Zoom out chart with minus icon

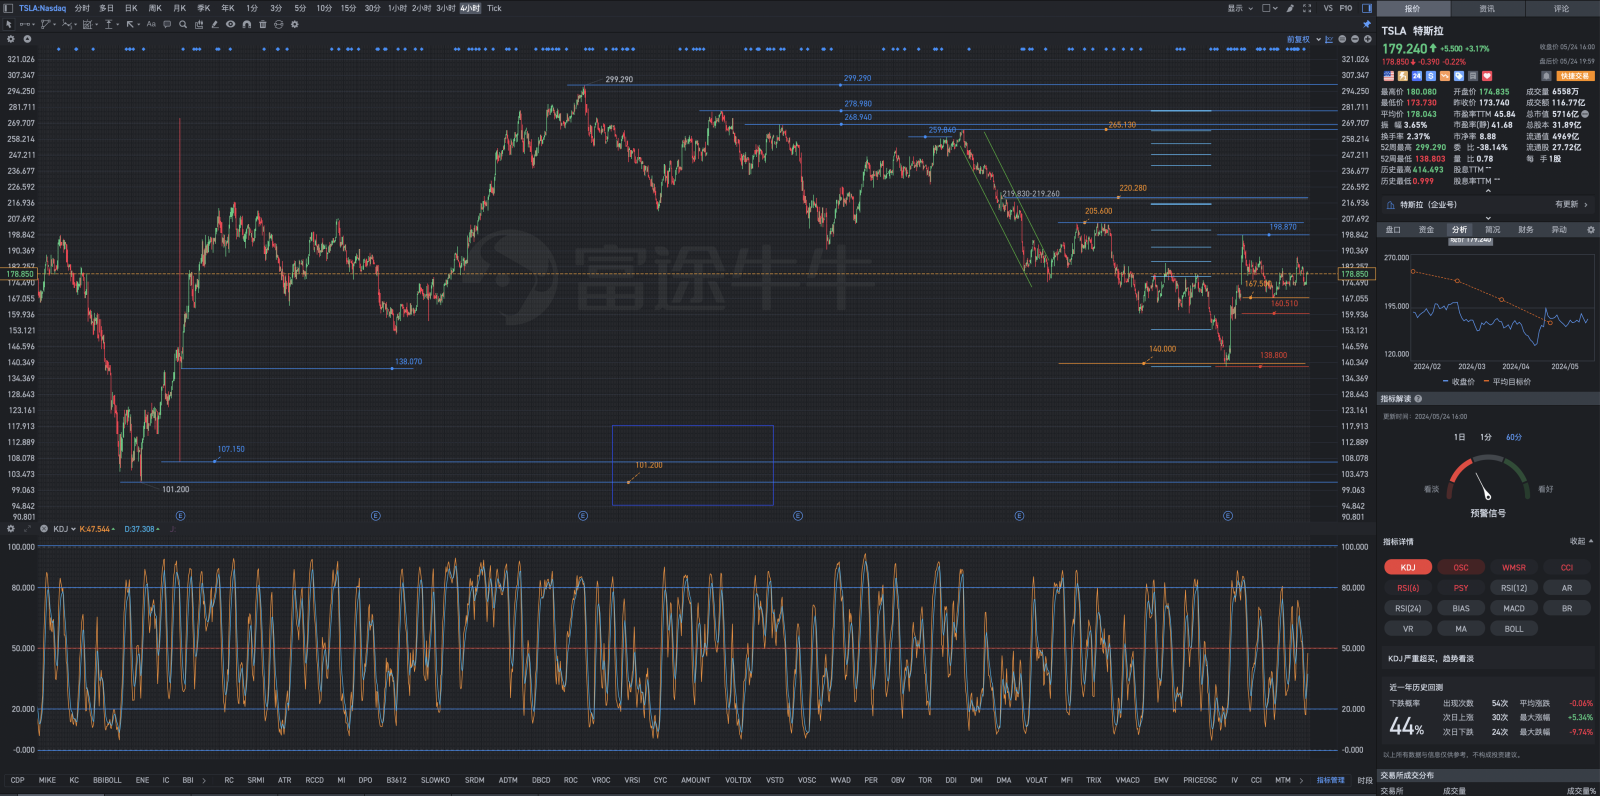1355,39
